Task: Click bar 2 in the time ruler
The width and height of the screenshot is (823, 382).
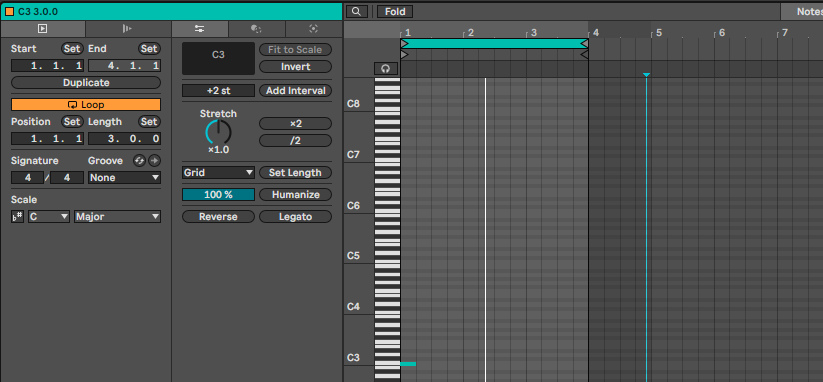Action: click(x=470, y=33)
